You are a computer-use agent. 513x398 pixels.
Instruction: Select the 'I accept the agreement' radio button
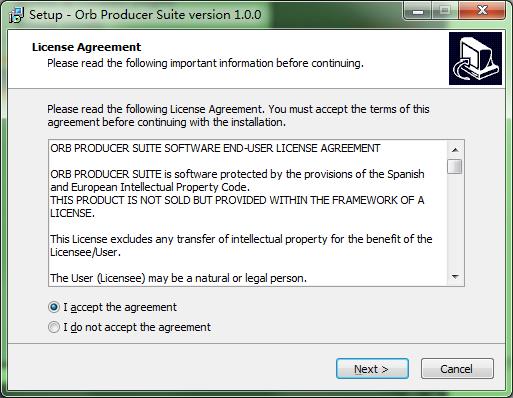[54, 307]
